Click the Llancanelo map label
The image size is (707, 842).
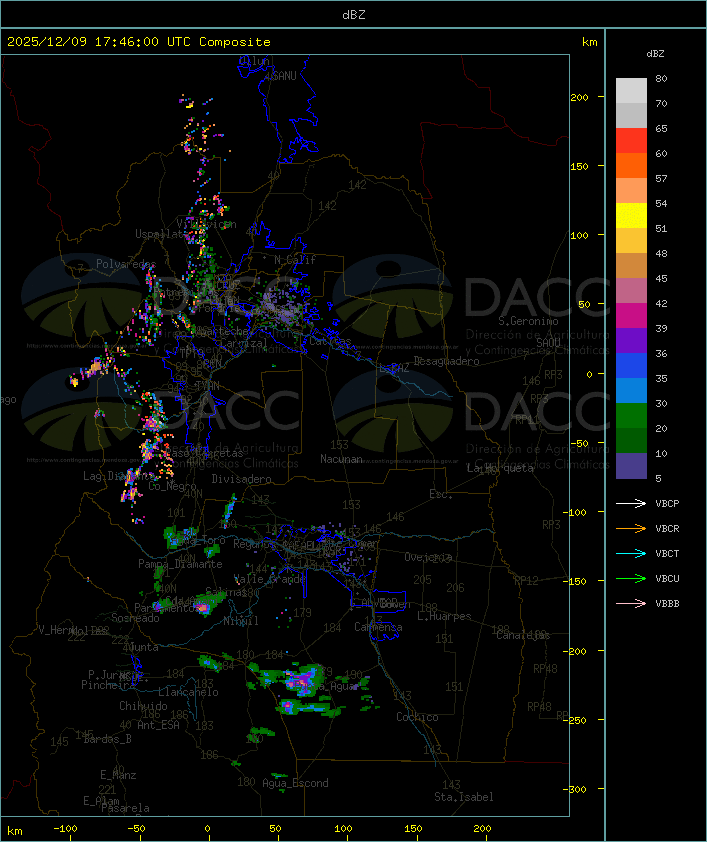(x=188, y=692)
